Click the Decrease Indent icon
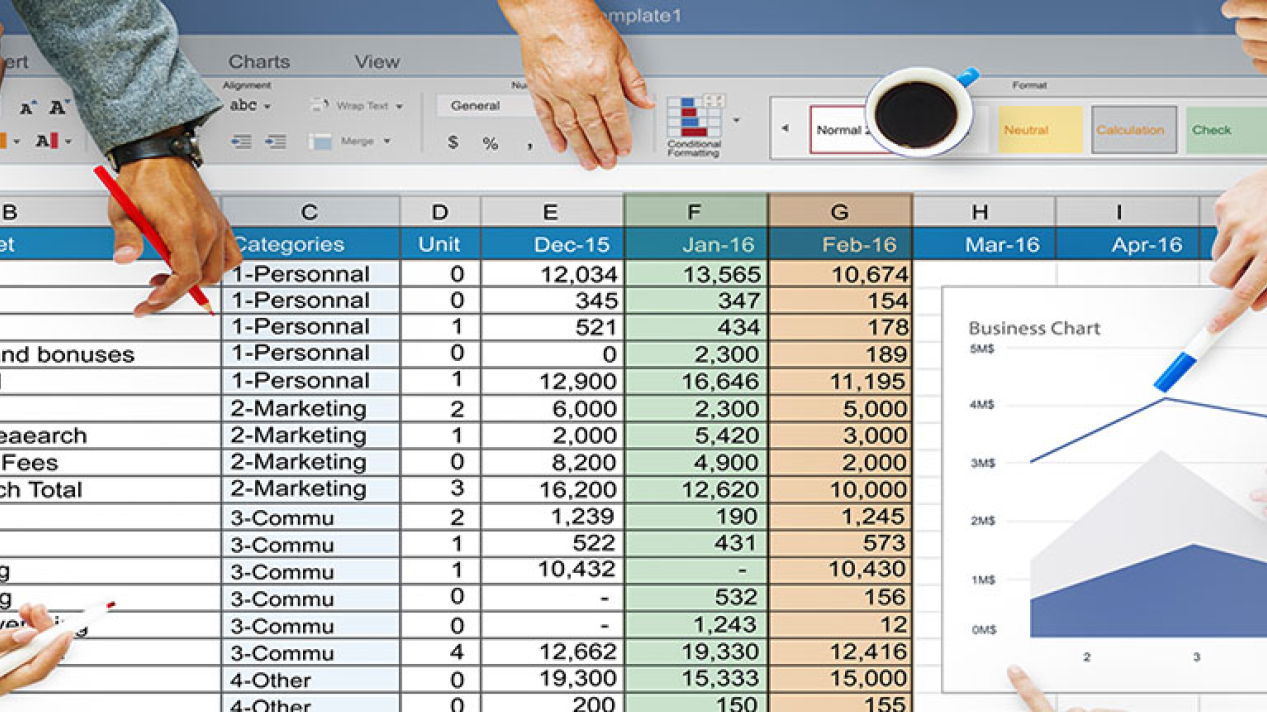 [241, 141]
